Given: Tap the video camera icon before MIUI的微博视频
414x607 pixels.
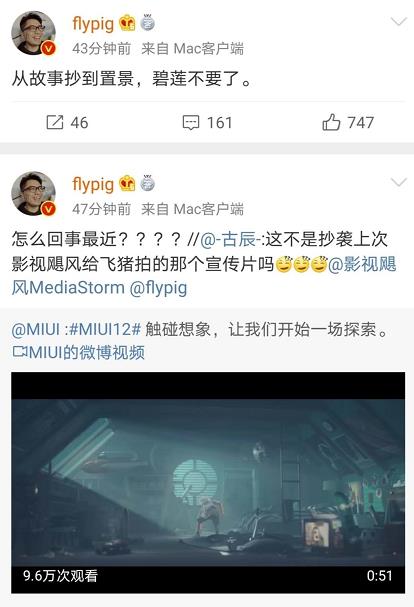Looking at the screenshot, I should (19, 352).
